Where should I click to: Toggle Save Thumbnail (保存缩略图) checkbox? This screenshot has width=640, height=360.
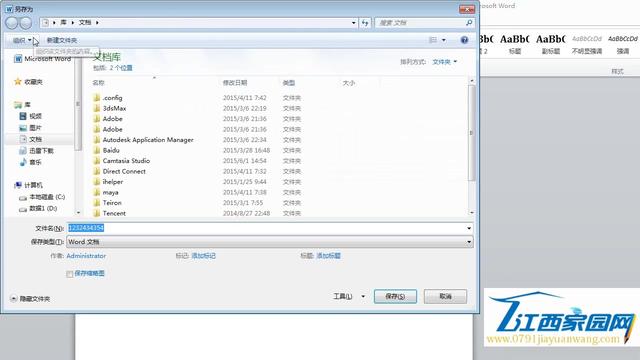point(69,274)
